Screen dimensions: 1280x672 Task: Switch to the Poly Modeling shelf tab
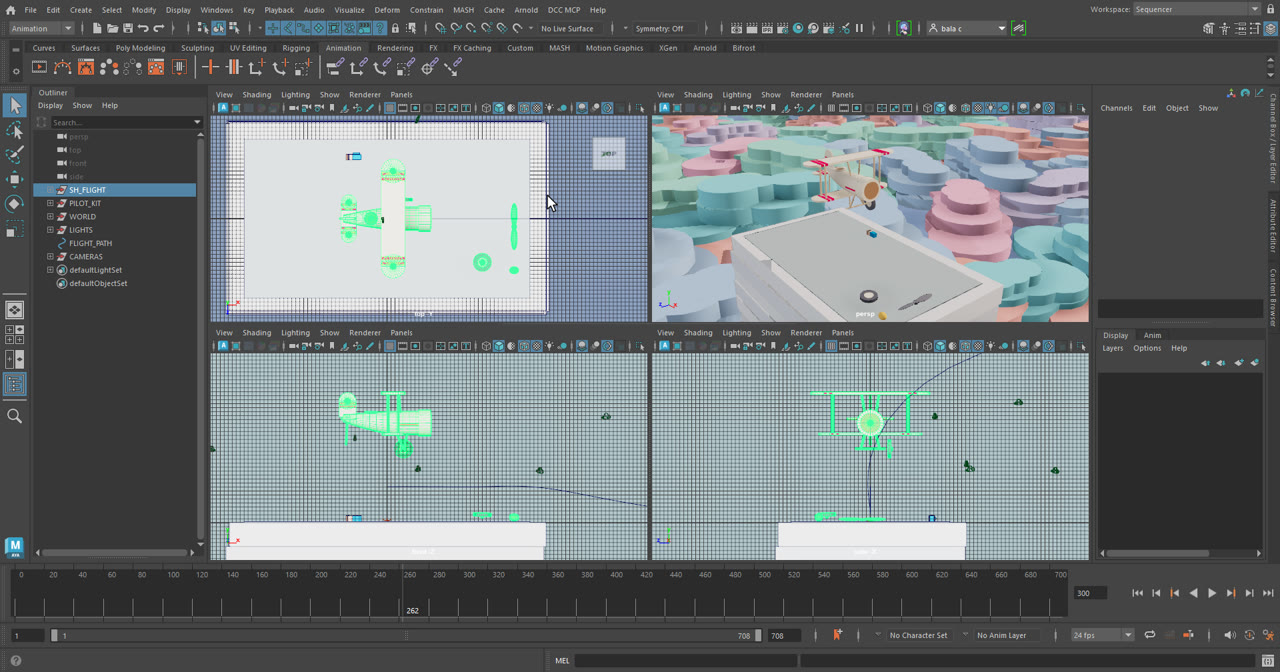141,48
